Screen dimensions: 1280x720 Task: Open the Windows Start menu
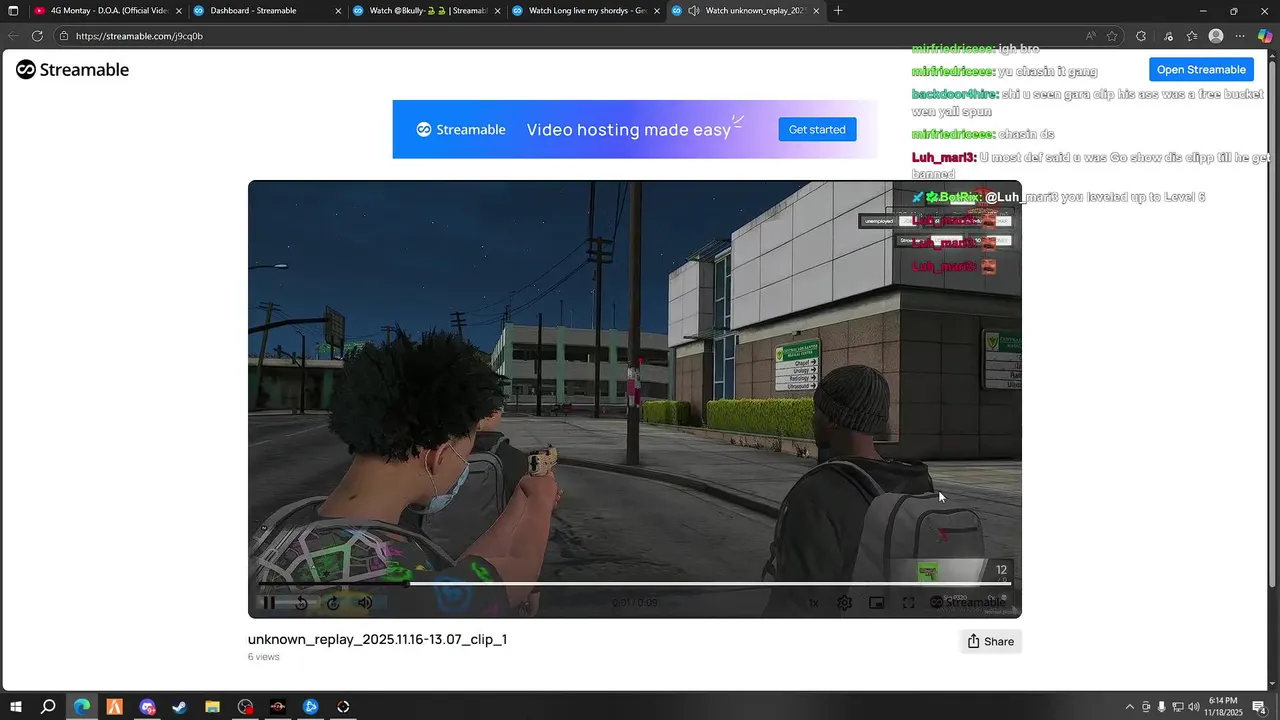click(x=15, y=707)
